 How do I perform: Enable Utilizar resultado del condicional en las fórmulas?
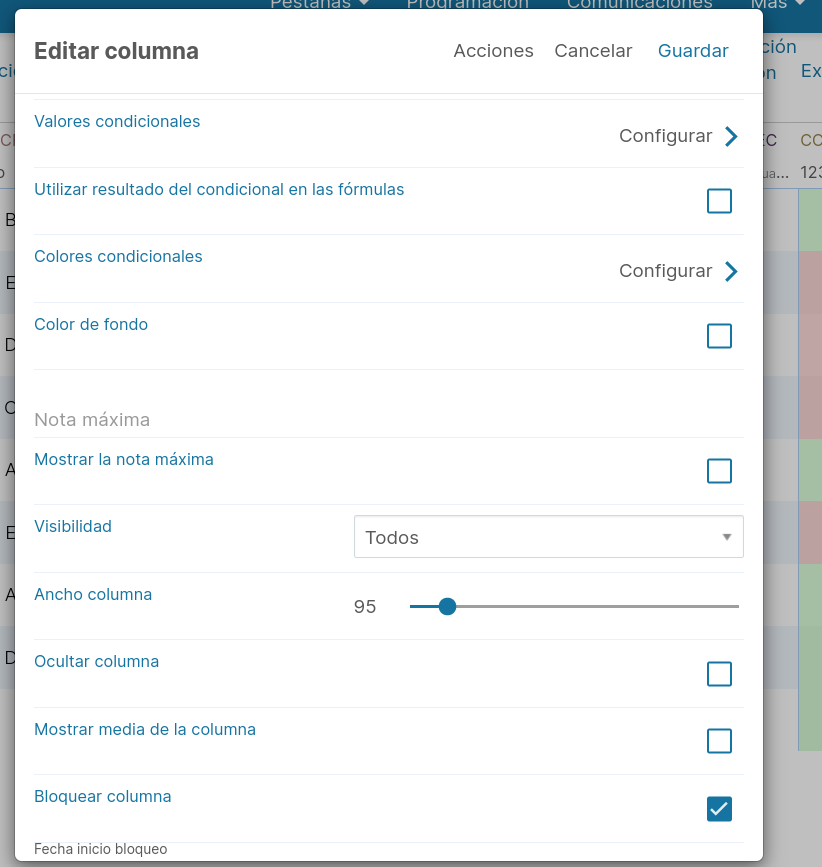click(x=719, y=201)
